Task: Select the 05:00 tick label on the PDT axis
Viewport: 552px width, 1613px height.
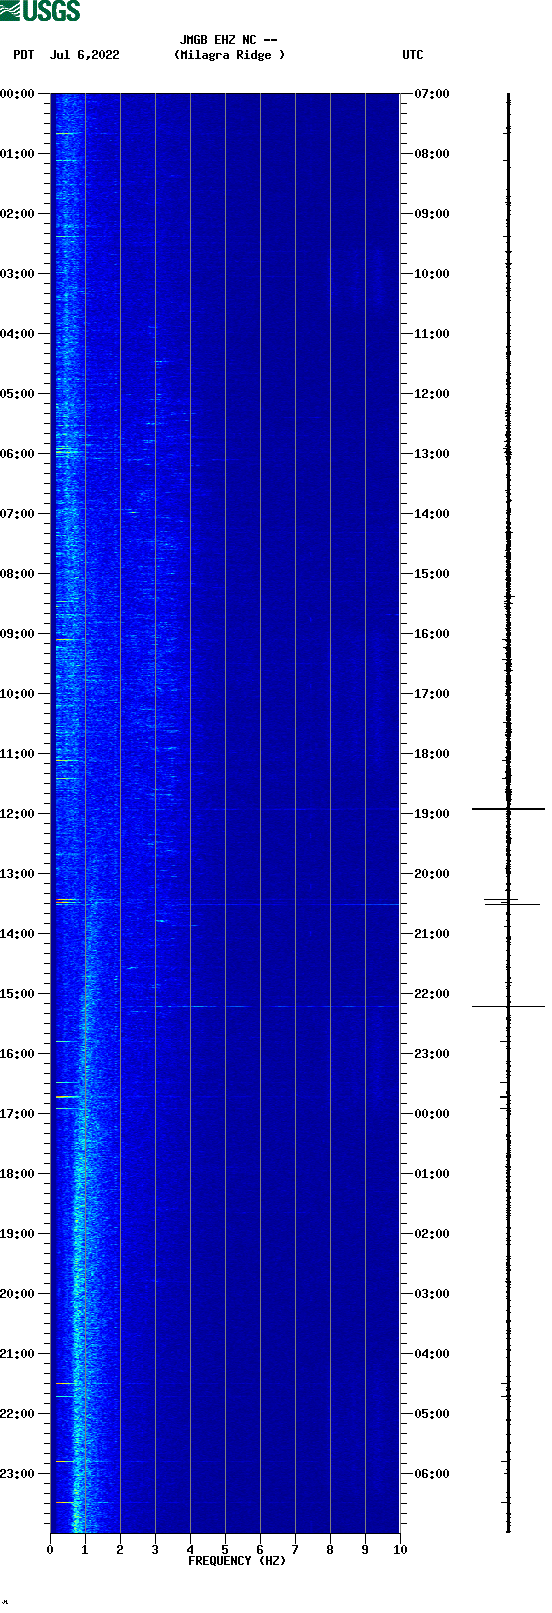Action: pyautogui.click(x=18, y=394)
